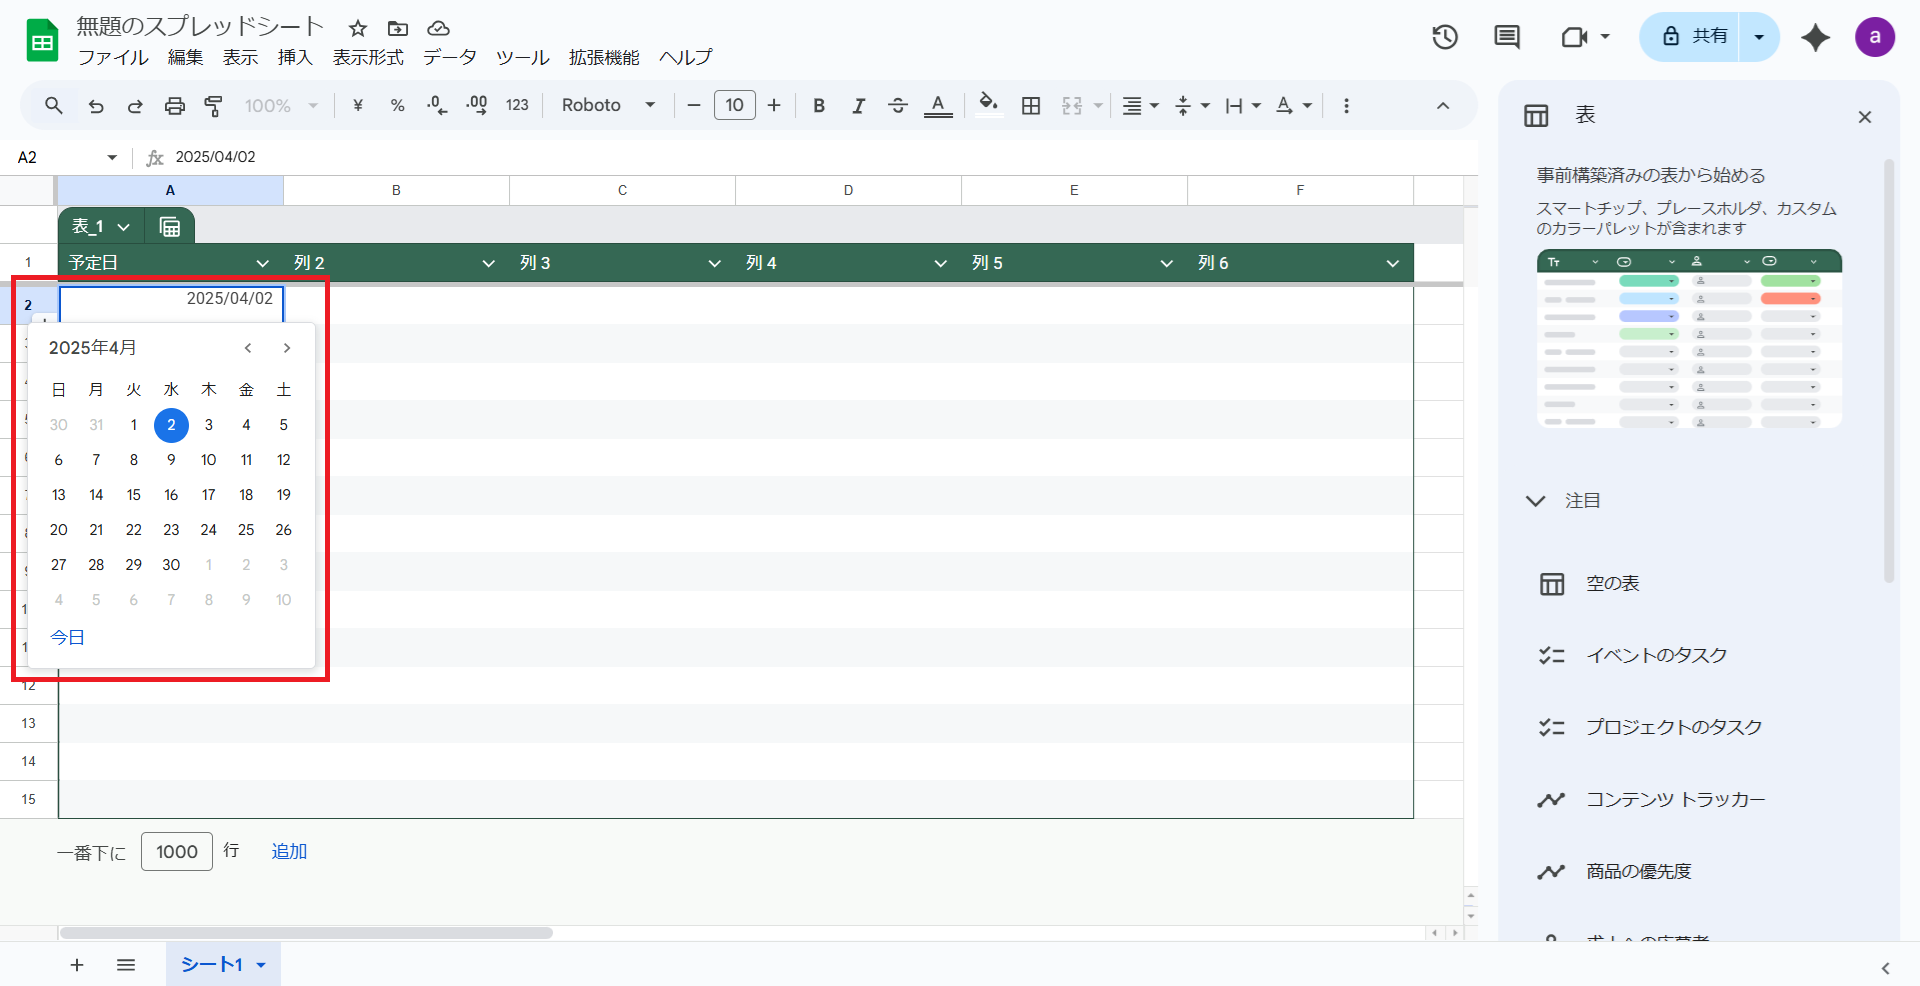Open the table view icon beside 表_1
Image resolution: width=1920 pixels, height=986 pixels.
(x=170, y=227)
